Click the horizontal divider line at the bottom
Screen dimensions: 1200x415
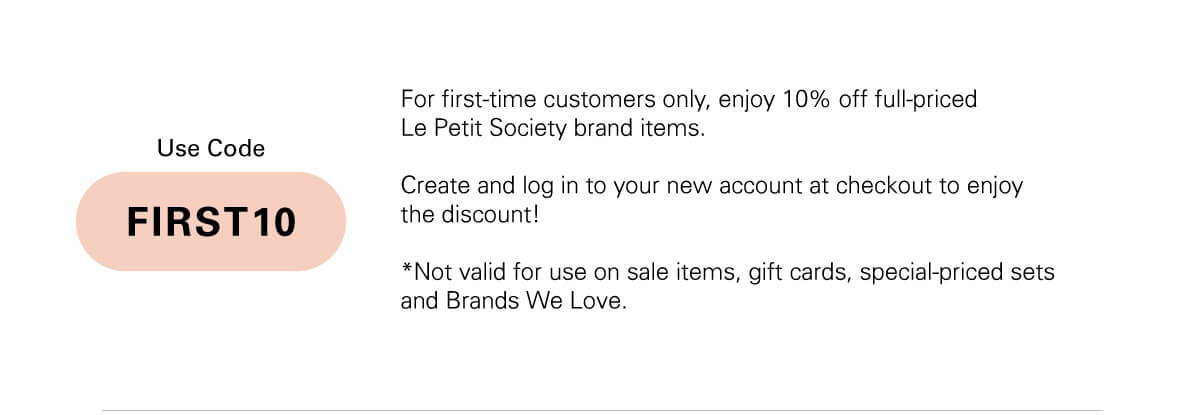601,409
